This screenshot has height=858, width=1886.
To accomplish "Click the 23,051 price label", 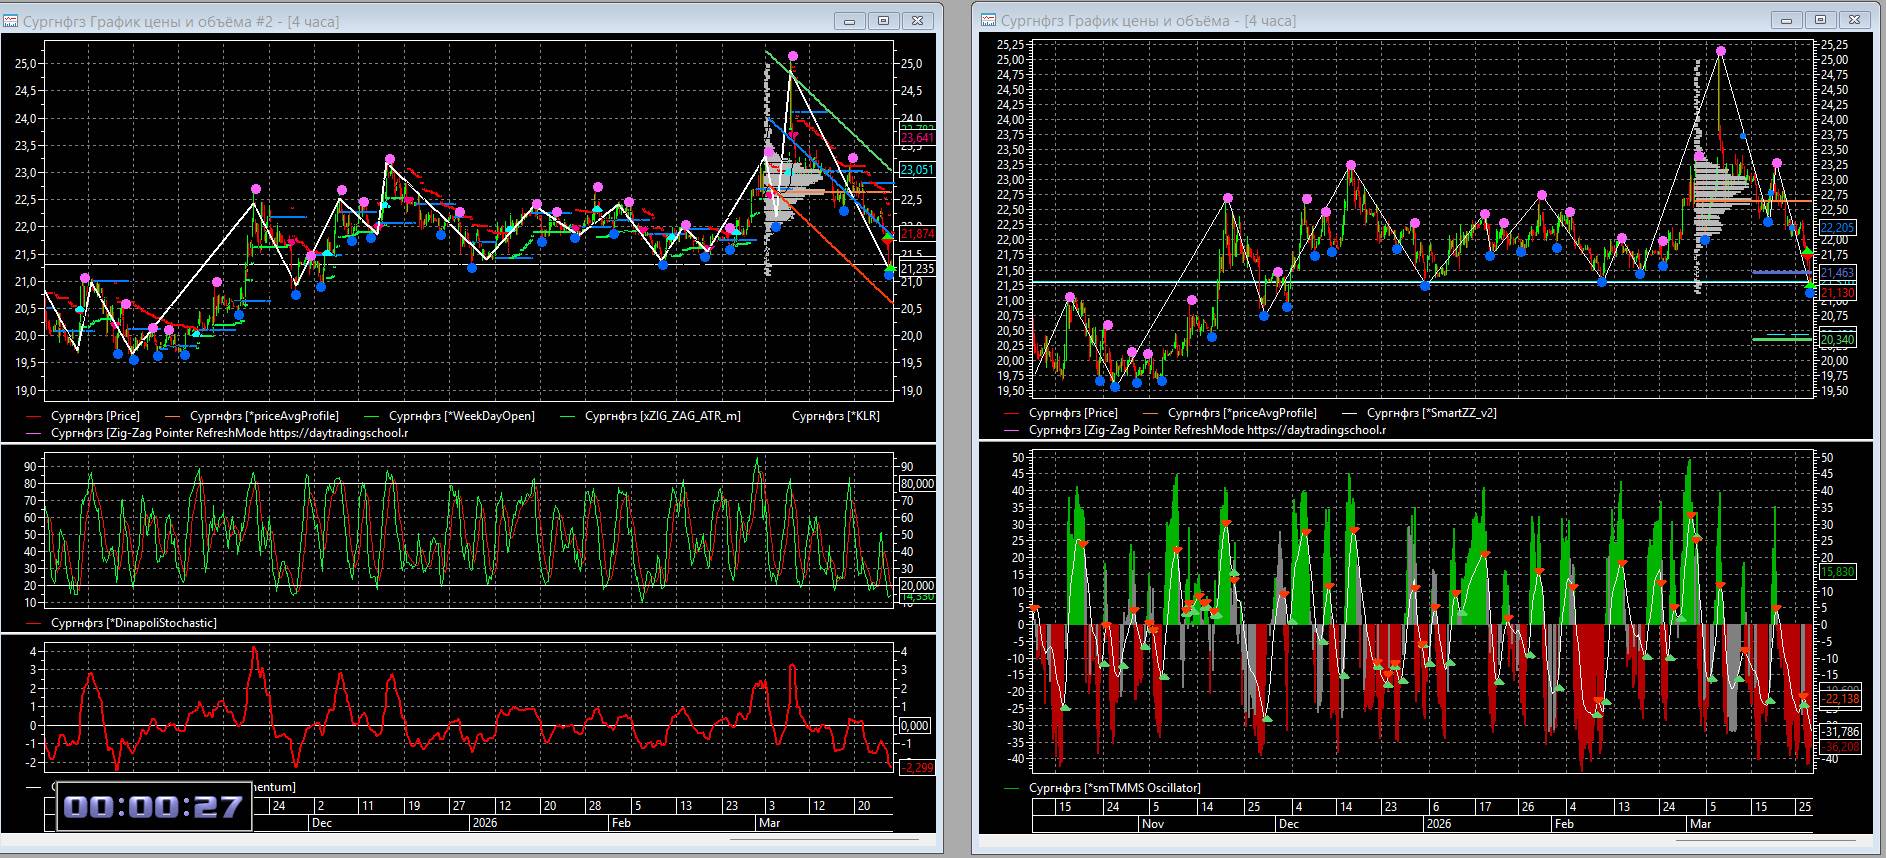I will pyautogui.click(x=917, y=170).
